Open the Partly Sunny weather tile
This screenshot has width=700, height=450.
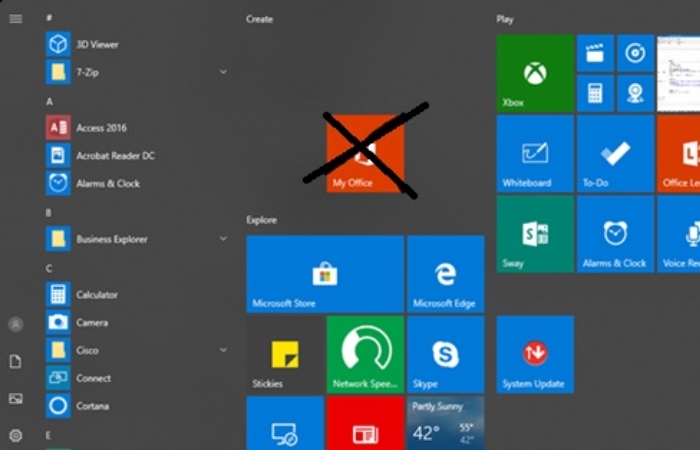click(x=446, y=423)
